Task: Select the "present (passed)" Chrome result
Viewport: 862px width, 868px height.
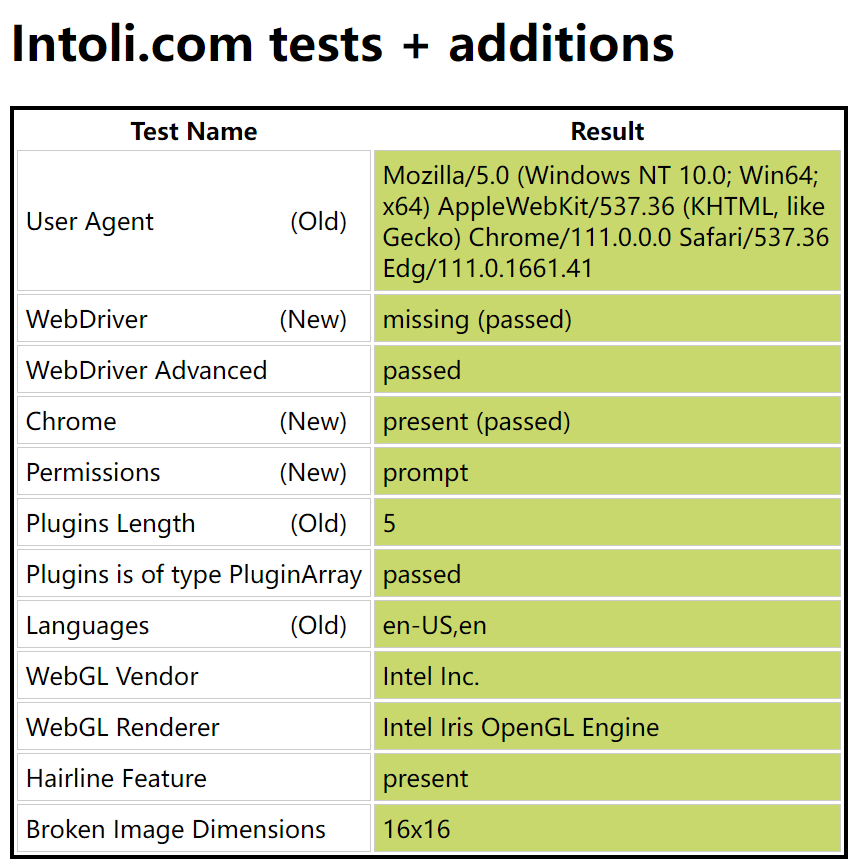Action: pyautogui.click(x=476, y=422)
